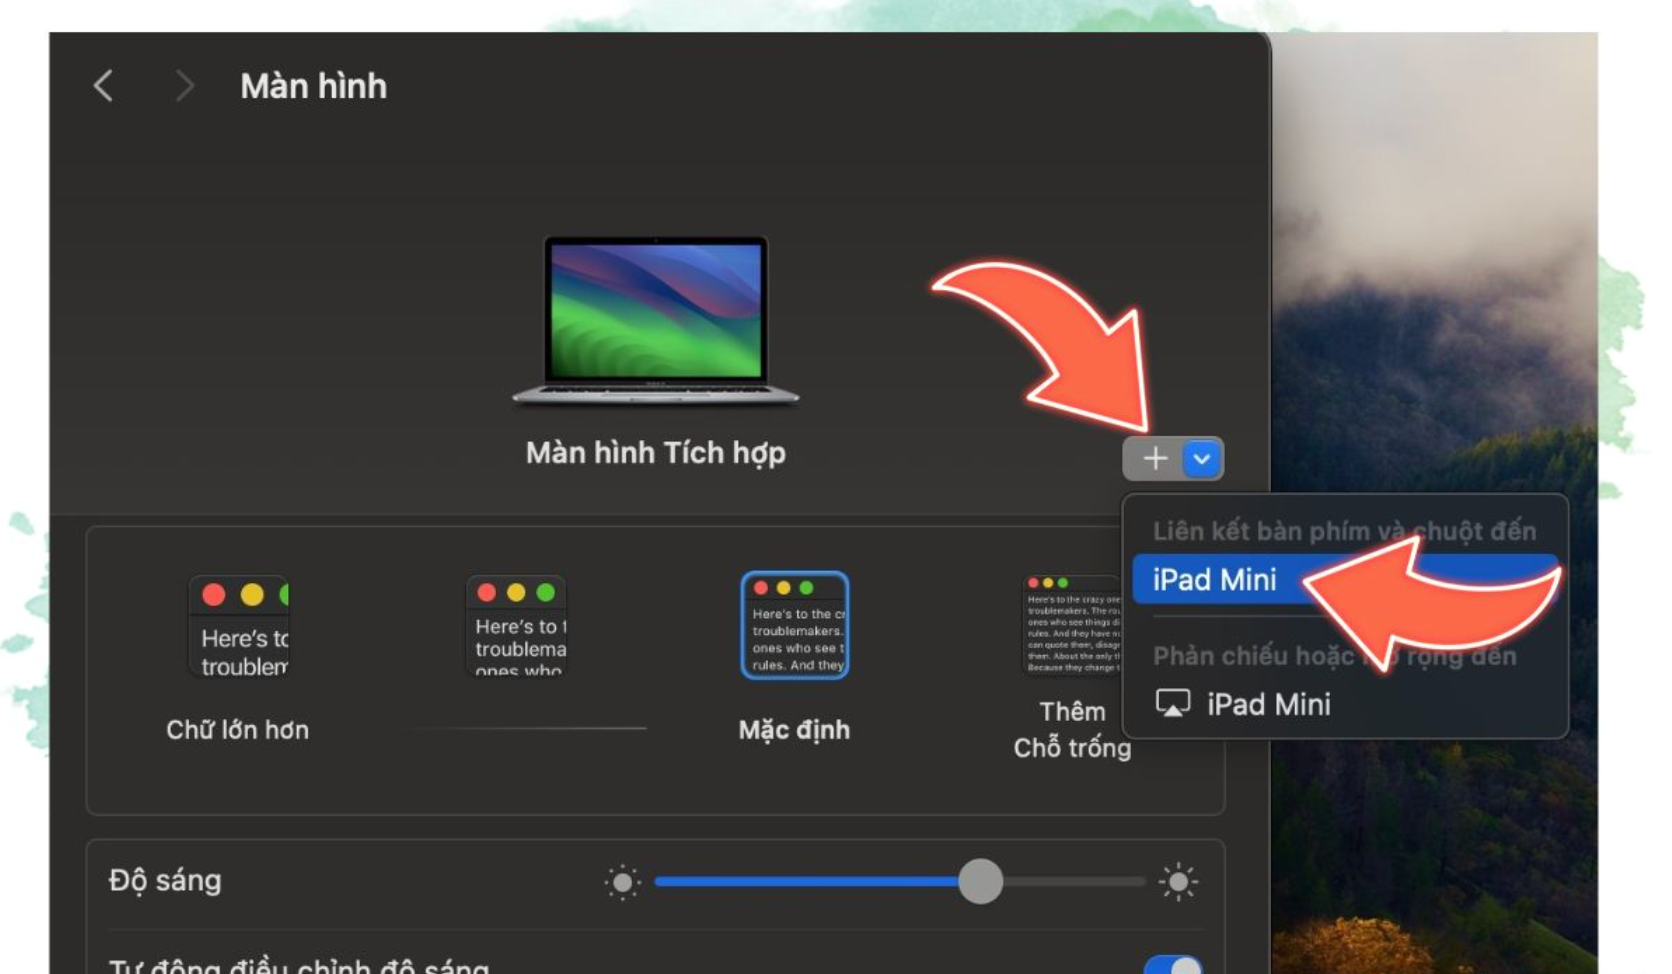The image size is (1672, 974).
Task: Choose iPad Mini text under mirror or extend
Action: tap(1268, 704)
